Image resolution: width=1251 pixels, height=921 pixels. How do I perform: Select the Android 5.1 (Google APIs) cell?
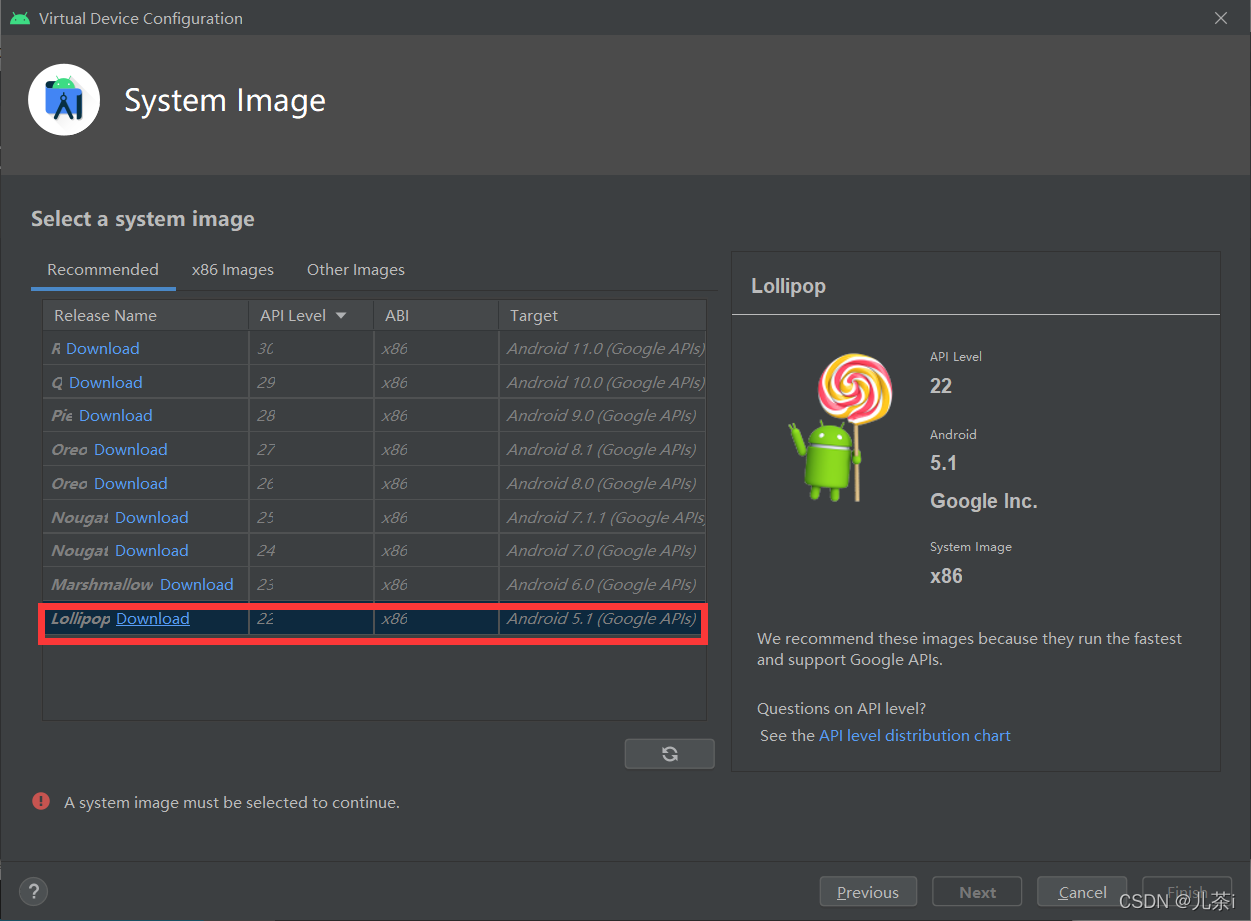(602, 619)
